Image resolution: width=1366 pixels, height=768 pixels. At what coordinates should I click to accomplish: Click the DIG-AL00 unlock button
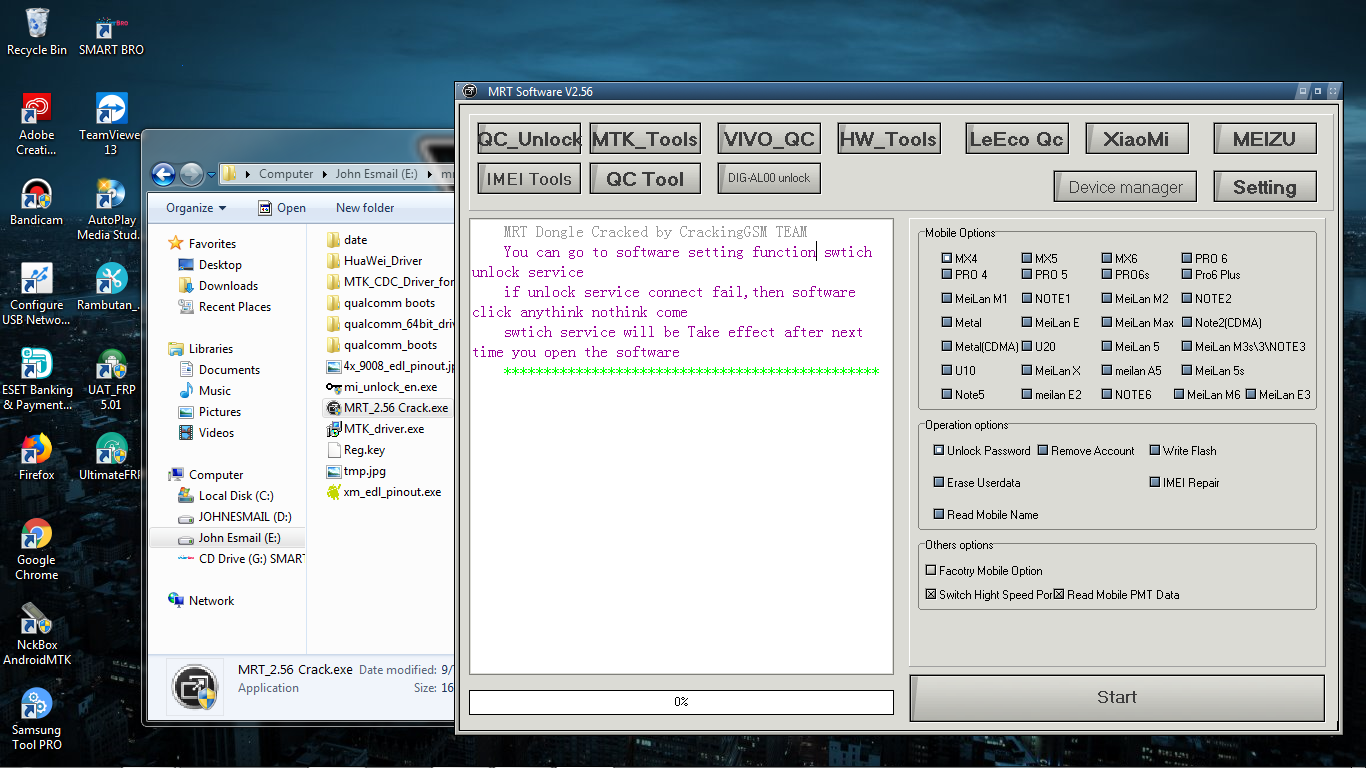tap(770, 178)
